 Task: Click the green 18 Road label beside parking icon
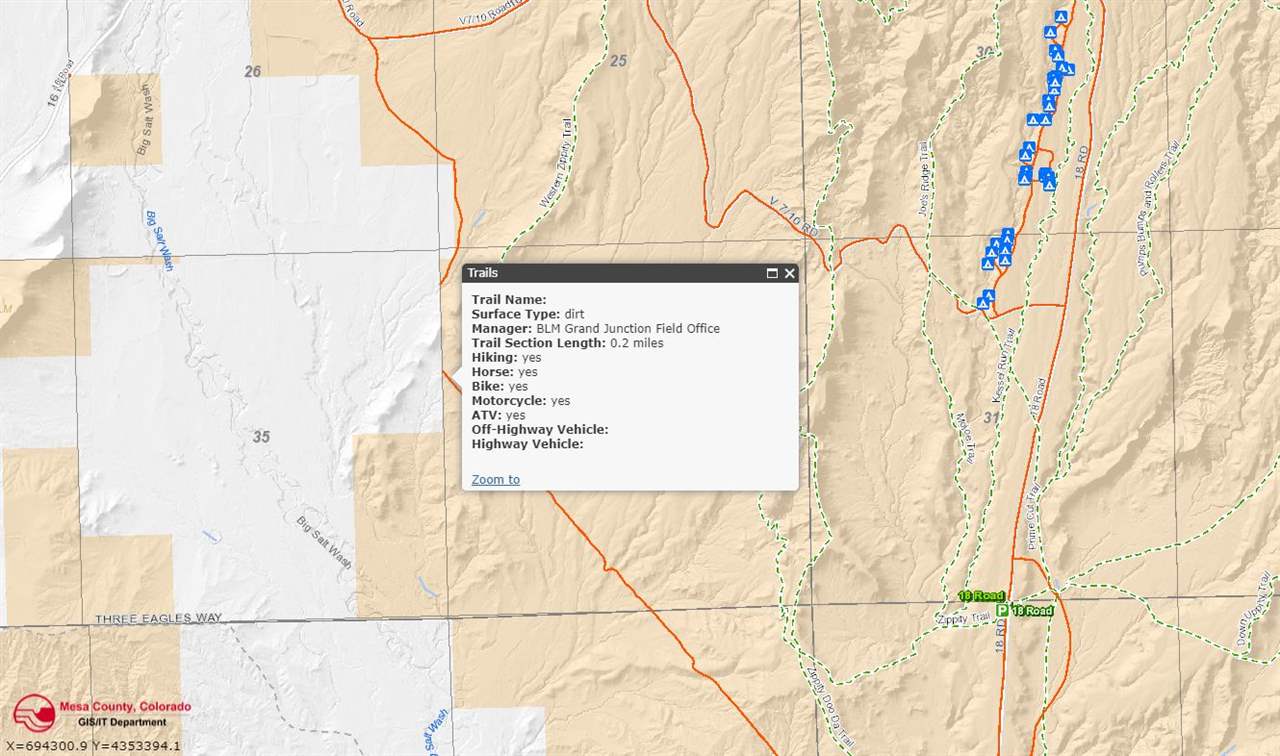pyautogui.click(x=1031, y=611)
